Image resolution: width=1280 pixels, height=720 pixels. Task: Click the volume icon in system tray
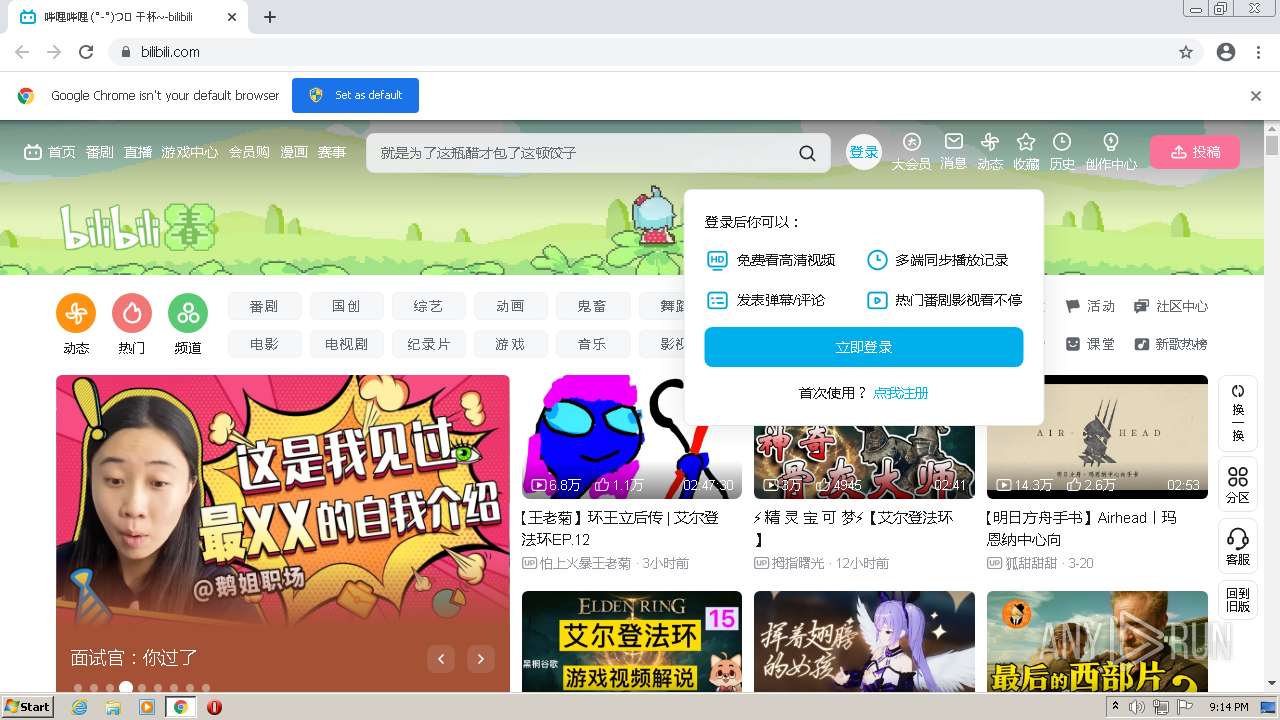click(x=1138, y=707)
